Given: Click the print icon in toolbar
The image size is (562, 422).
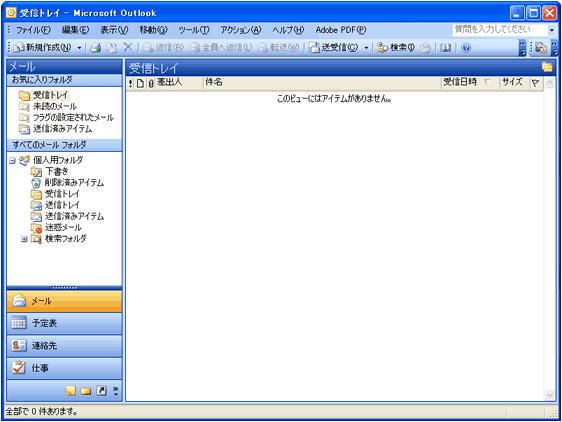Looking at the screenshot, I should [95, 48].
